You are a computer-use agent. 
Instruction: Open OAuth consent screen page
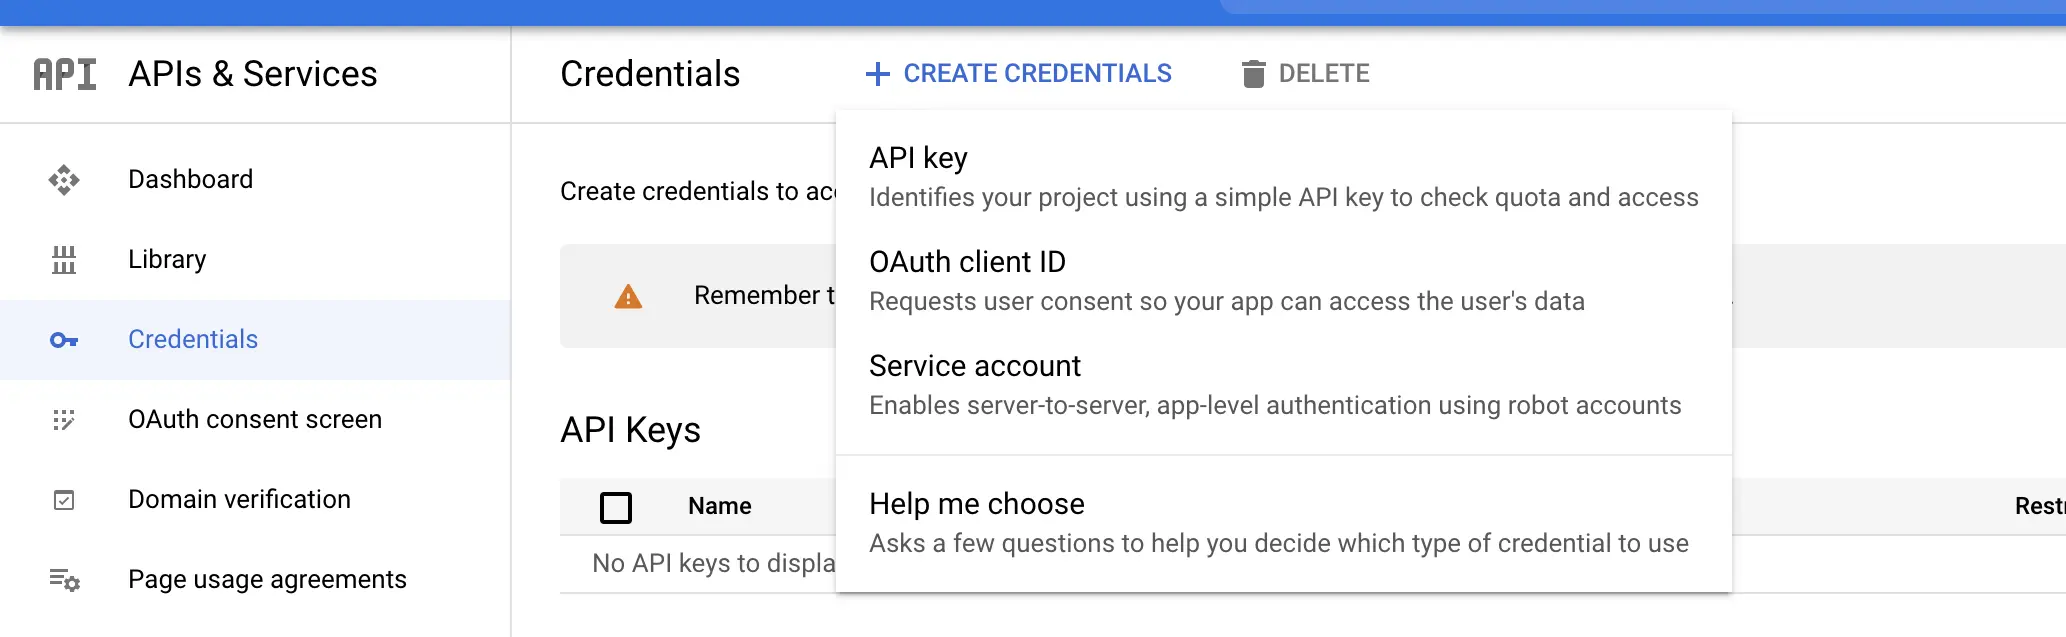[x=255, y=420]
